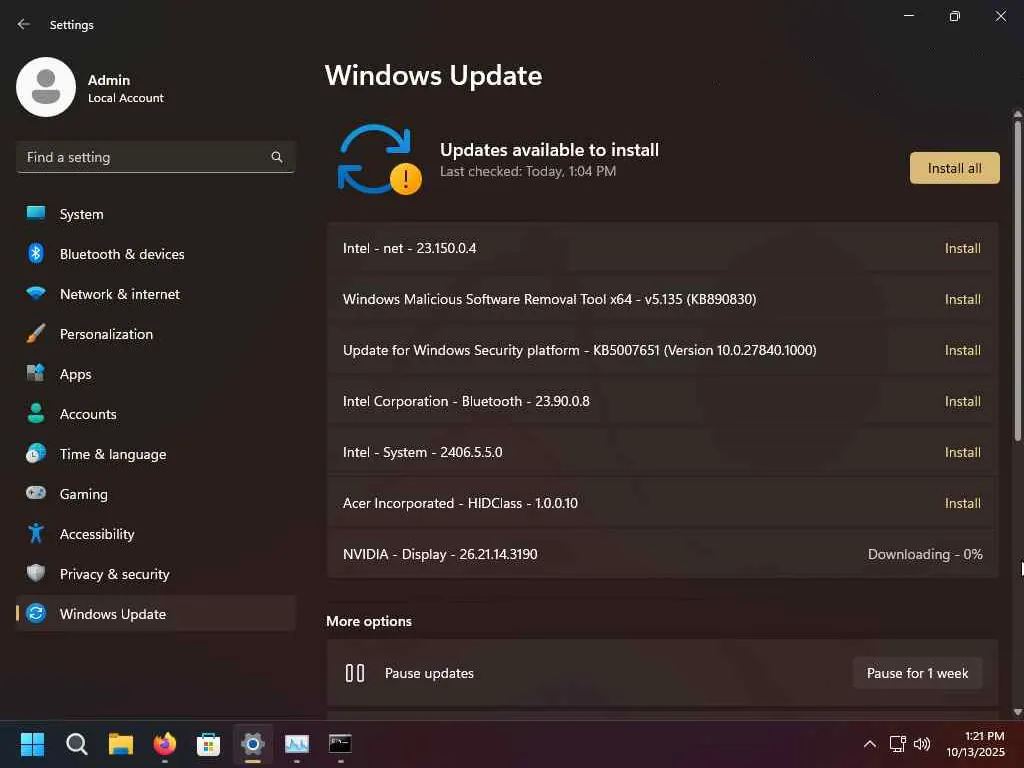Image resolution: width=1024 pixels, height=768 pixels.
Task: Open Gaming settings
Action: click(155, 493)
